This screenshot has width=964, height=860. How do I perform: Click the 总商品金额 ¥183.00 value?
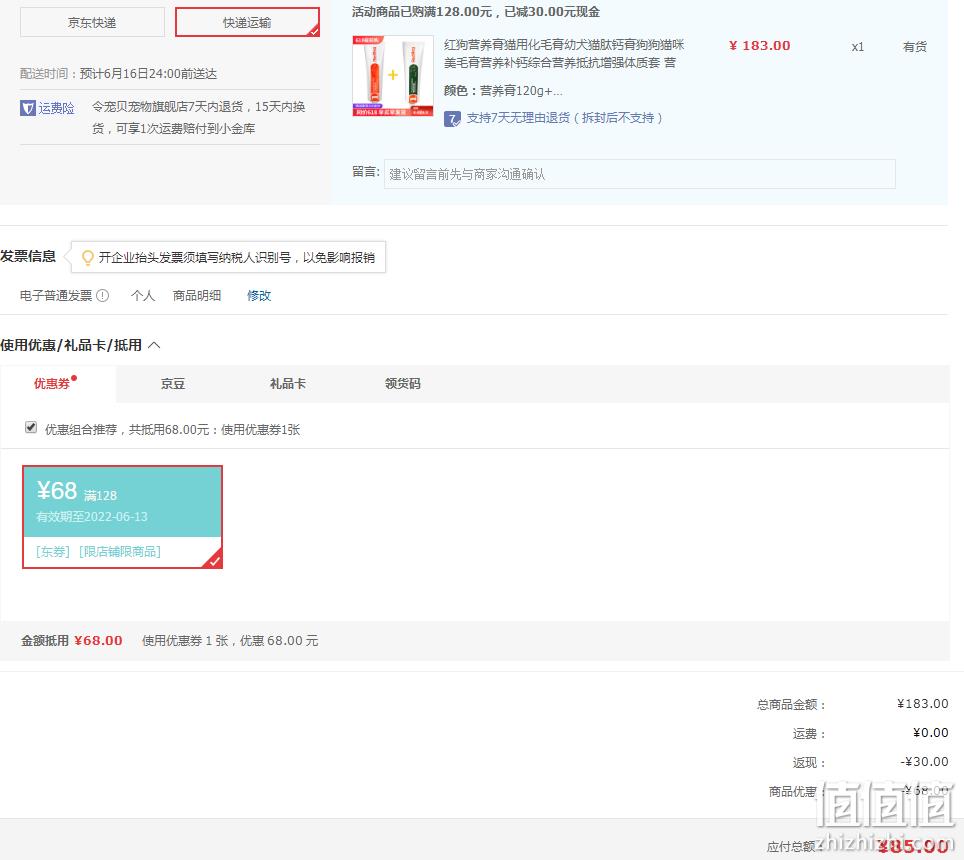point(922,703)
